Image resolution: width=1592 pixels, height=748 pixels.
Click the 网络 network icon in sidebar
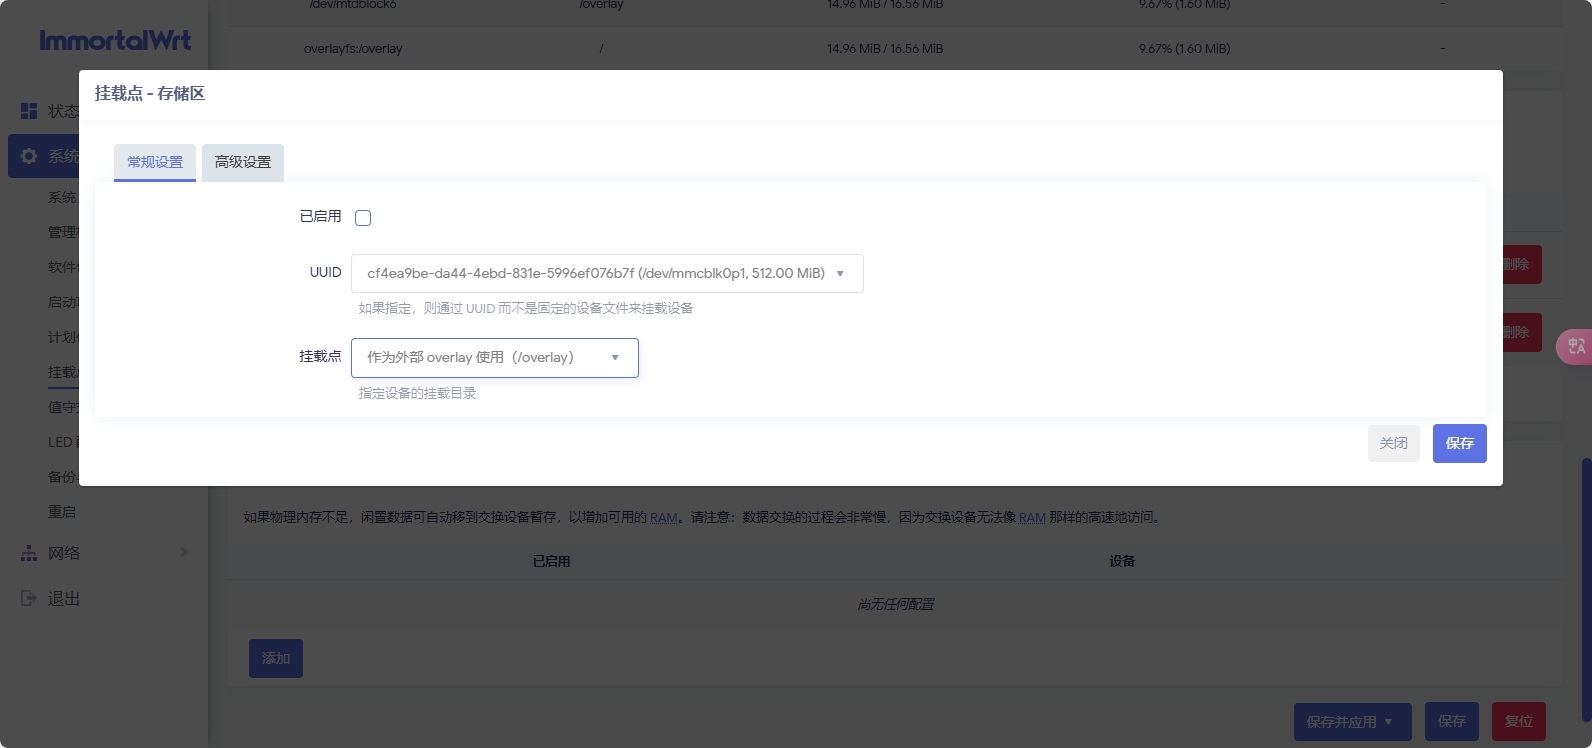(x=29, y=553)
